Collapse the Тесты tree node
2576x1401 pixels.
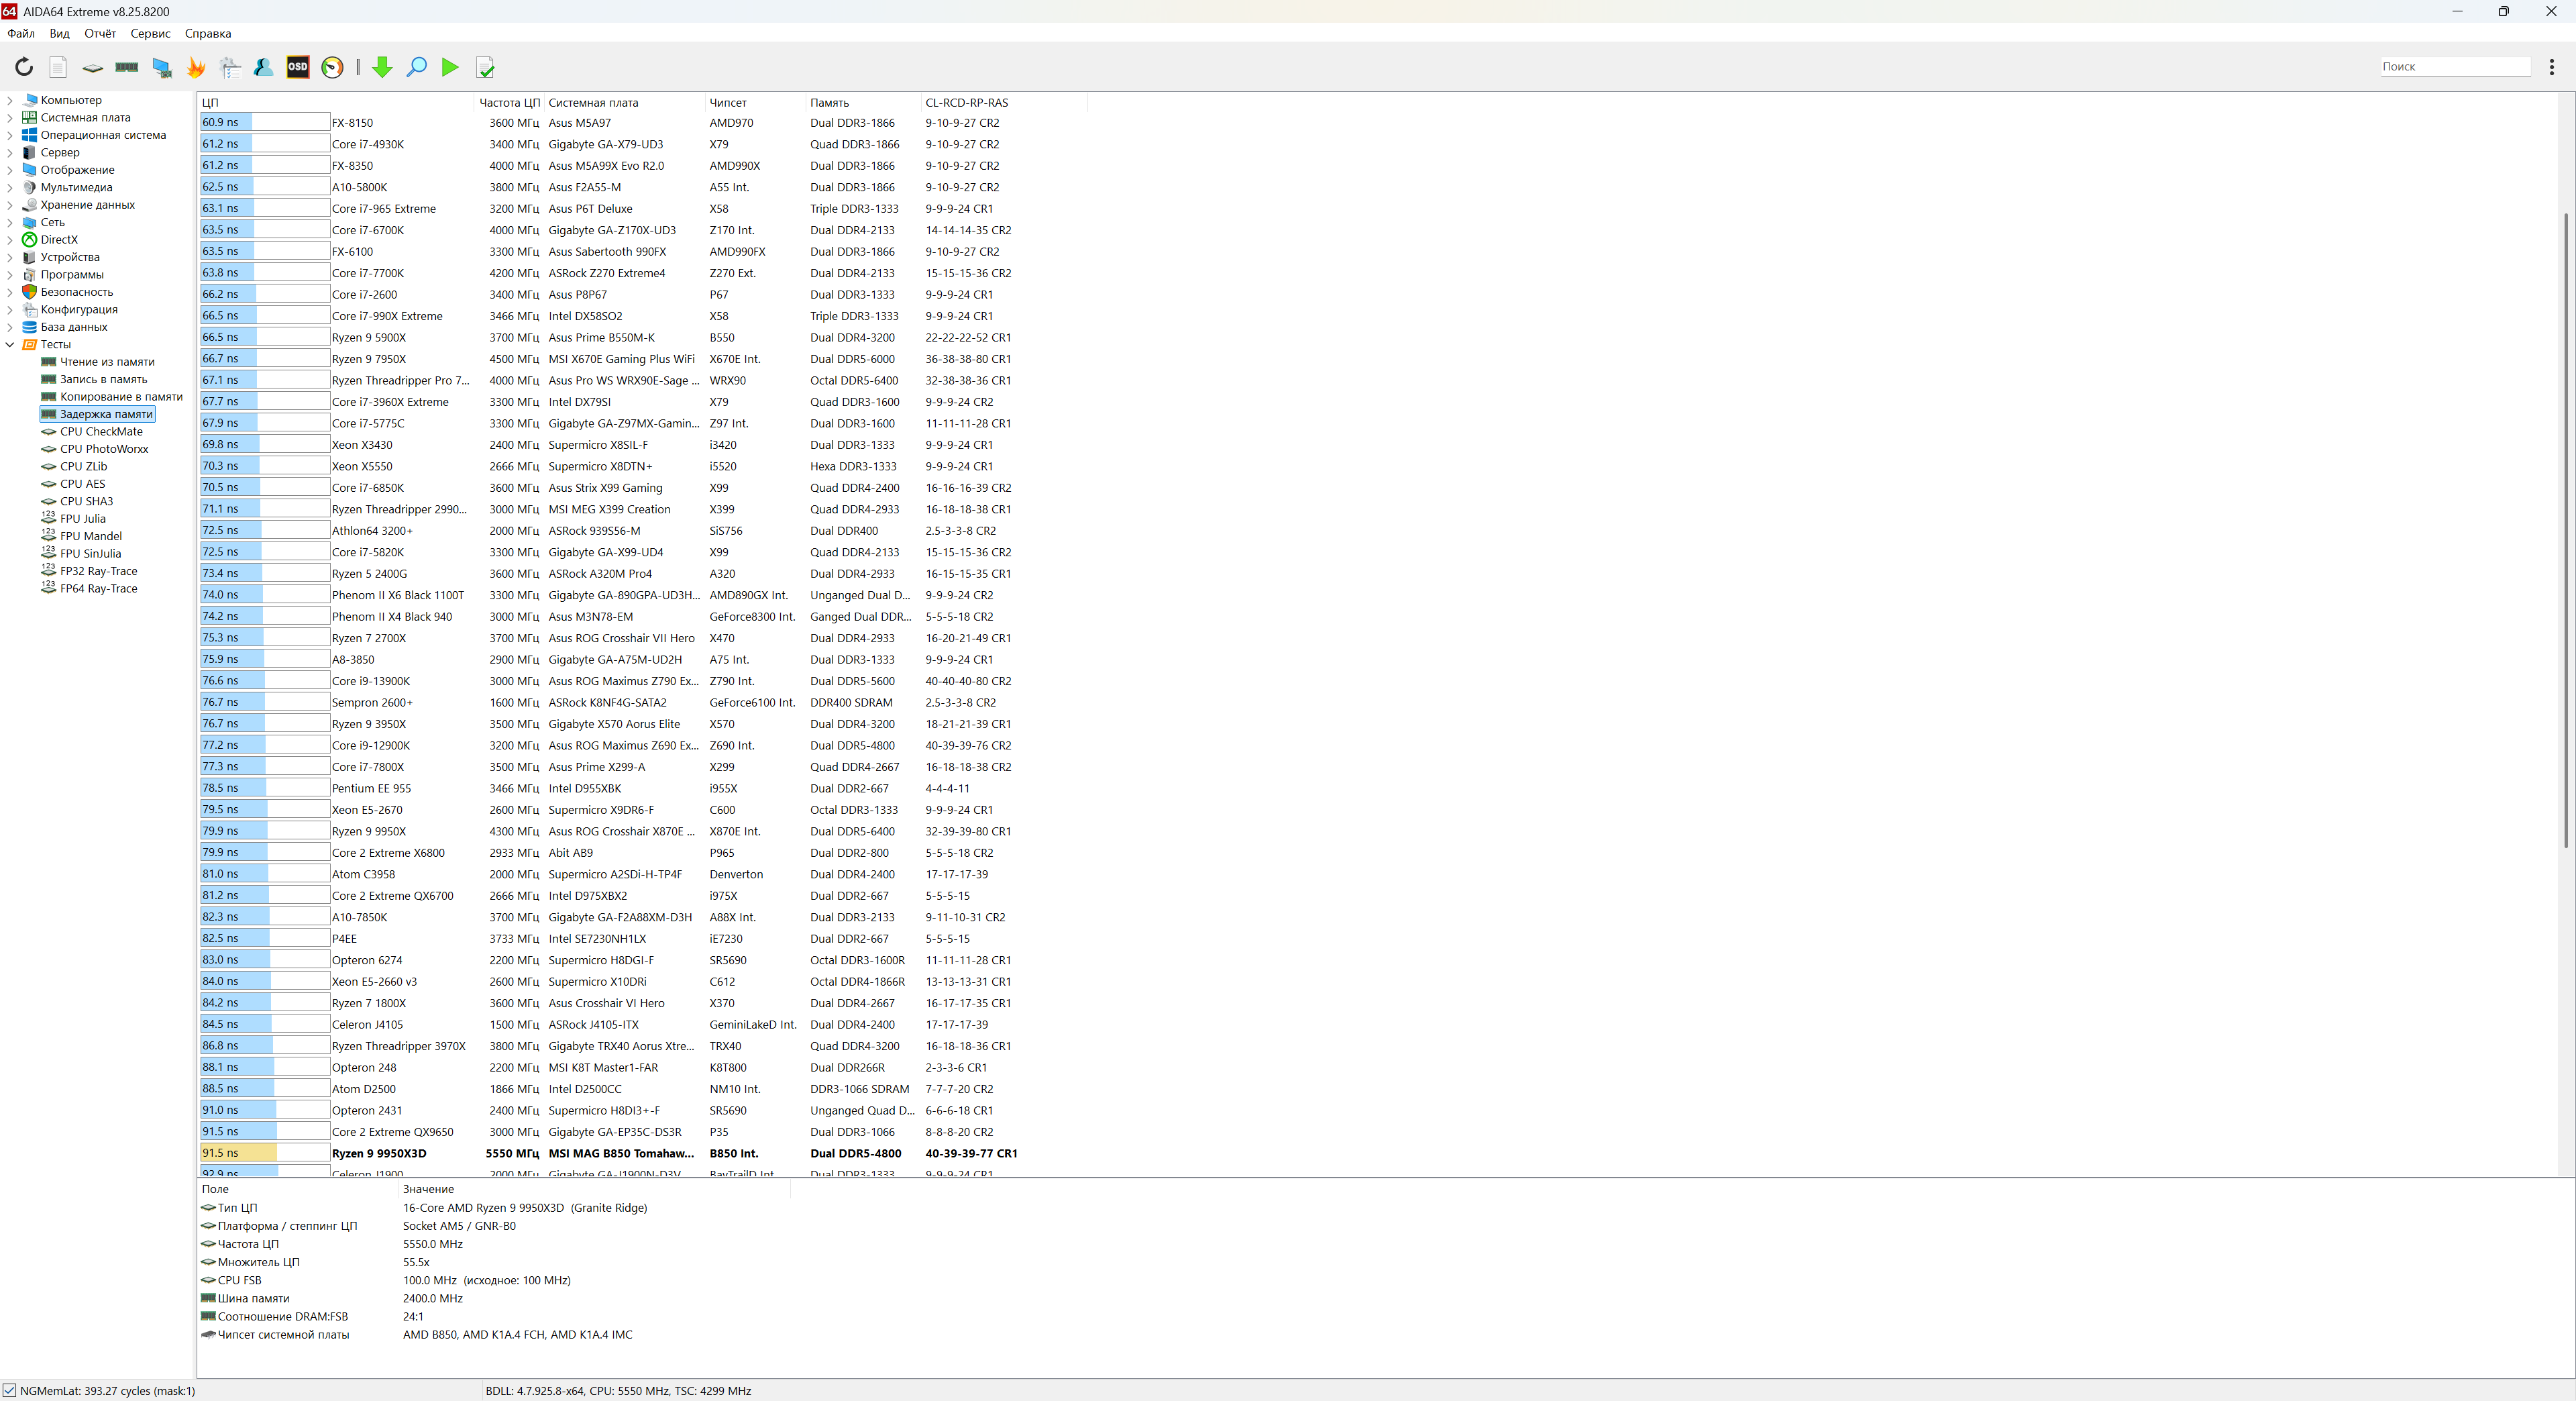(x=10, y=344)
